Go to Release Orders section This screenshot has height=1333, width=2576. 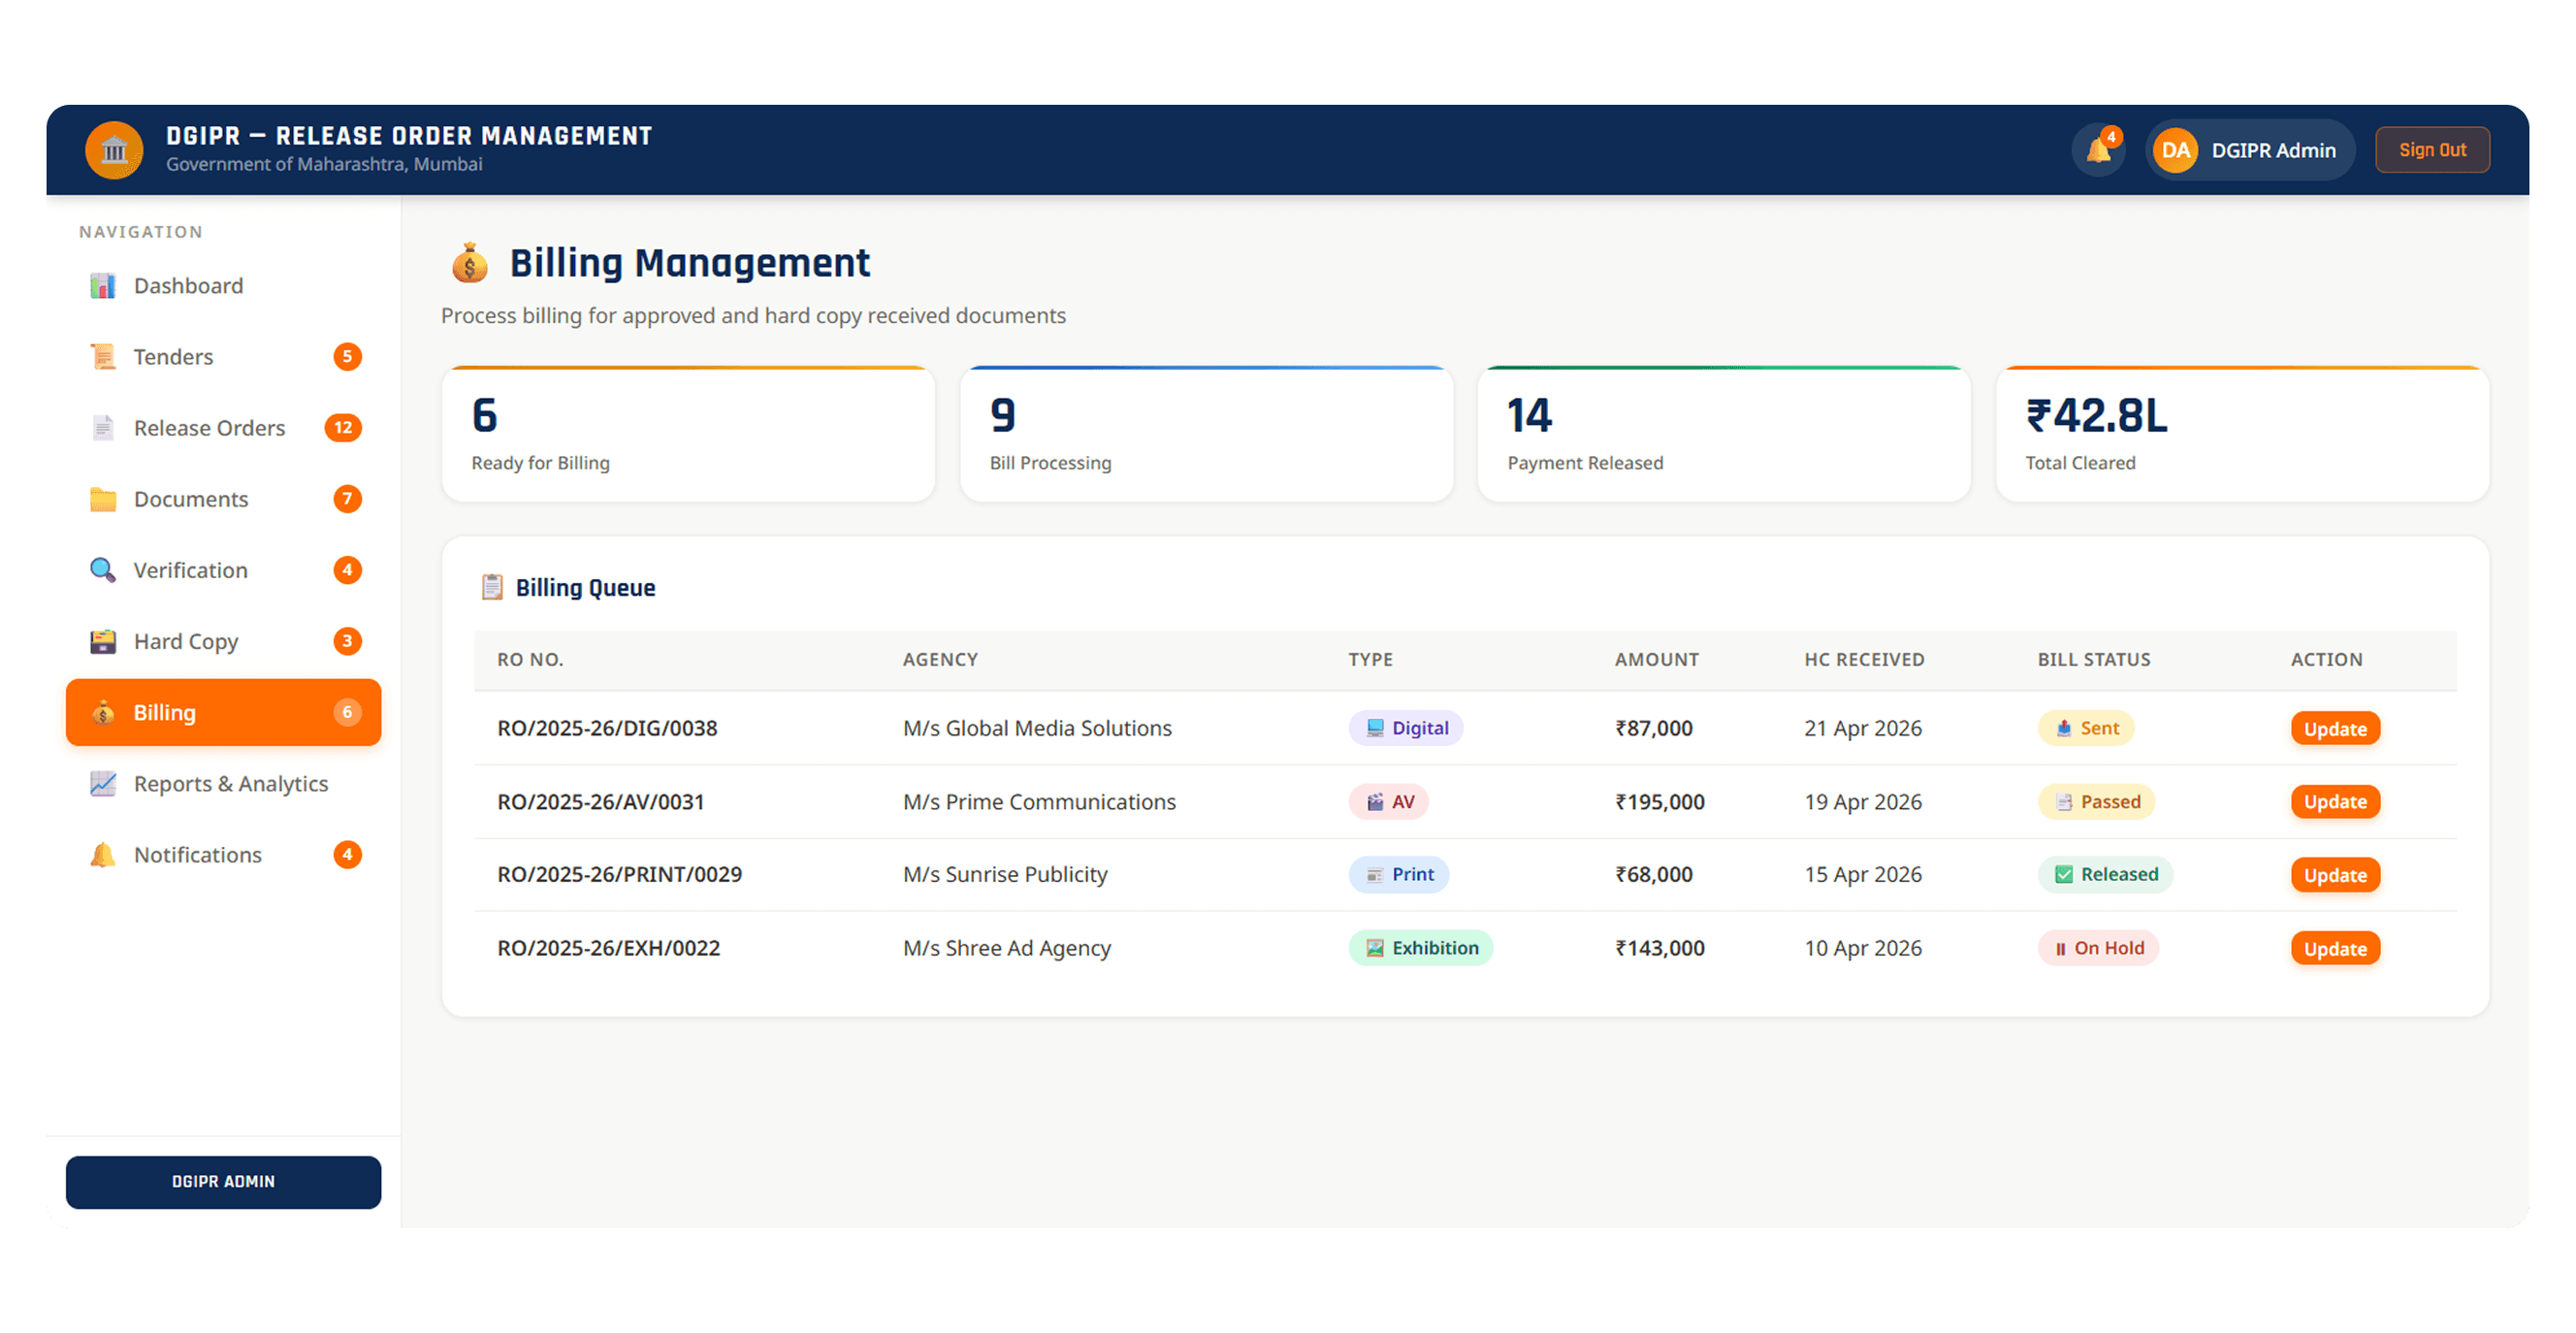[x=223, y=428]
